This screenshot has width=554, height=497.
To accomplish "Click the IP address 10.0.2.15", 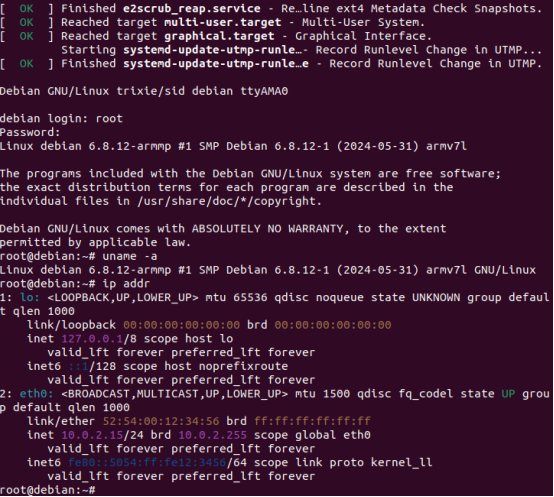I will point(92,435).
